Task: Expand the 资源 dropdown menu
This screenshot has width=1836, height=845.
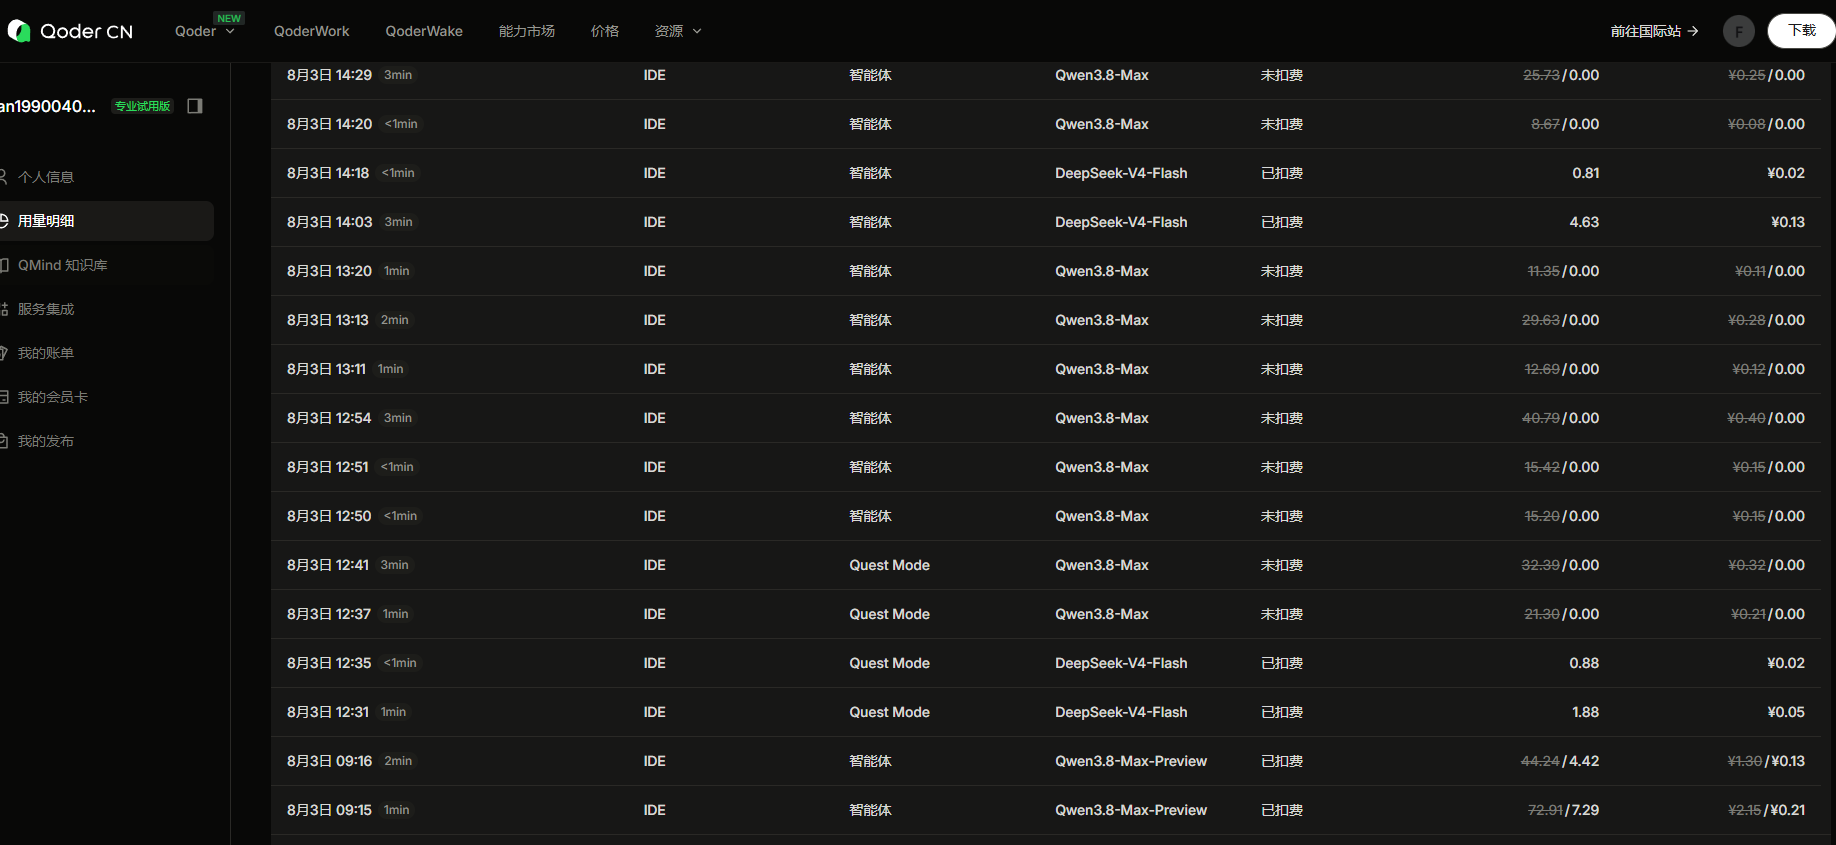Action: click(678, 31)
